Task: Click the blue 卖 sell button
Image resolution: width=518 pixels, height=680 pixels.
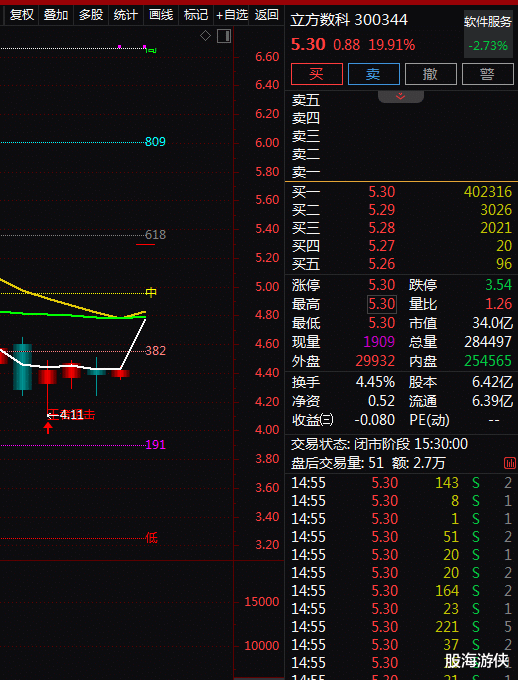Action: pos(374,74)
